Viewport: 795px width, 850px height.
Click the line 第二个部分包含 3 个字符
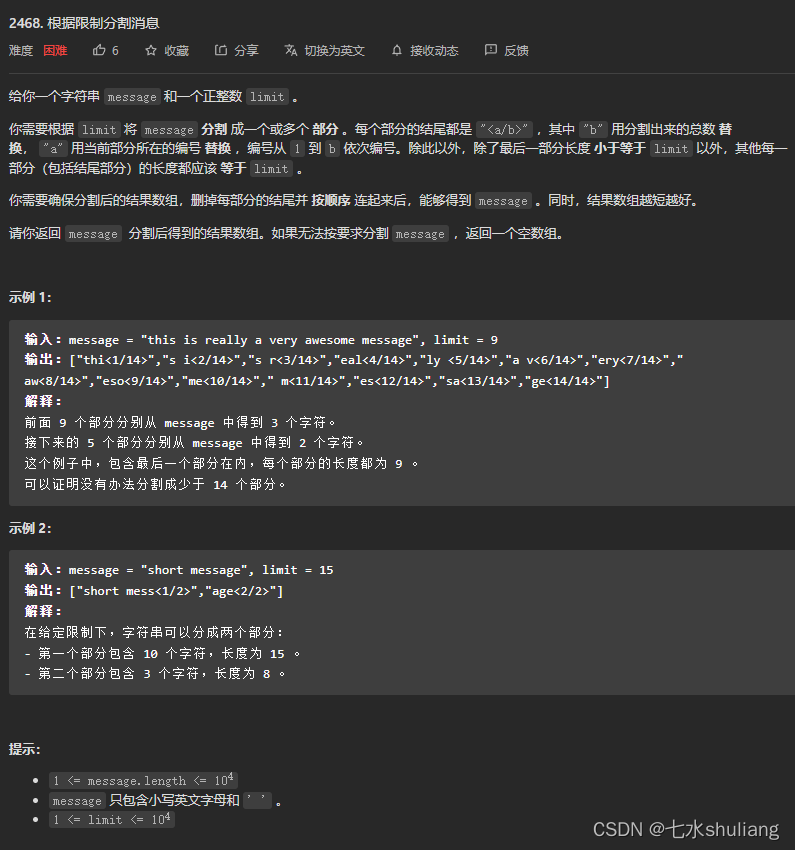[155, 674]
